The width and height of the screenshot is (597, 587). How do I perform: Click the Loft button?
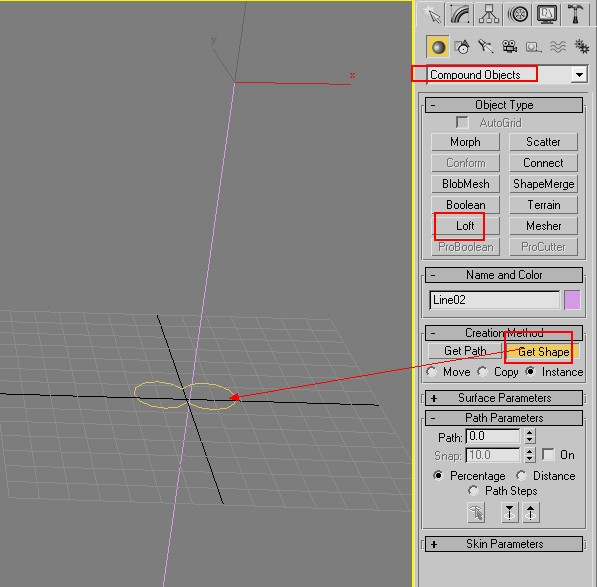pyautogui.click(x=465, y=226)
